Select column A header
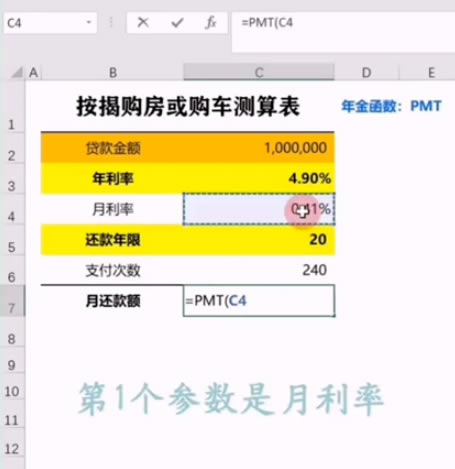The width and height of the screenshot is (455, 469). 33,72
